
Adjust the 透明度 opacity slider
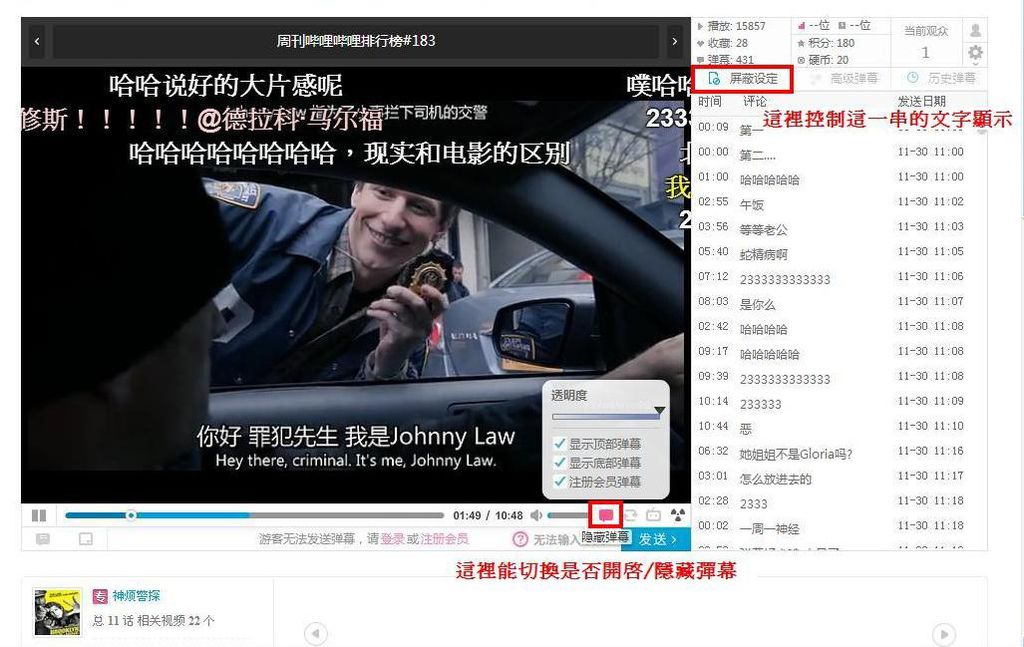coord(608,415)
